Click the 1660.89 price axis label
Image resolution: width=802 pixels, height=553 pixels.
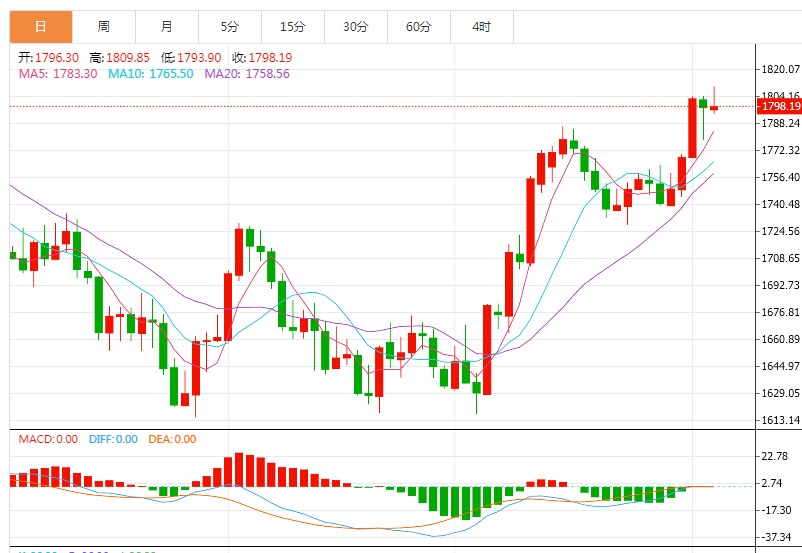(781, 340)
